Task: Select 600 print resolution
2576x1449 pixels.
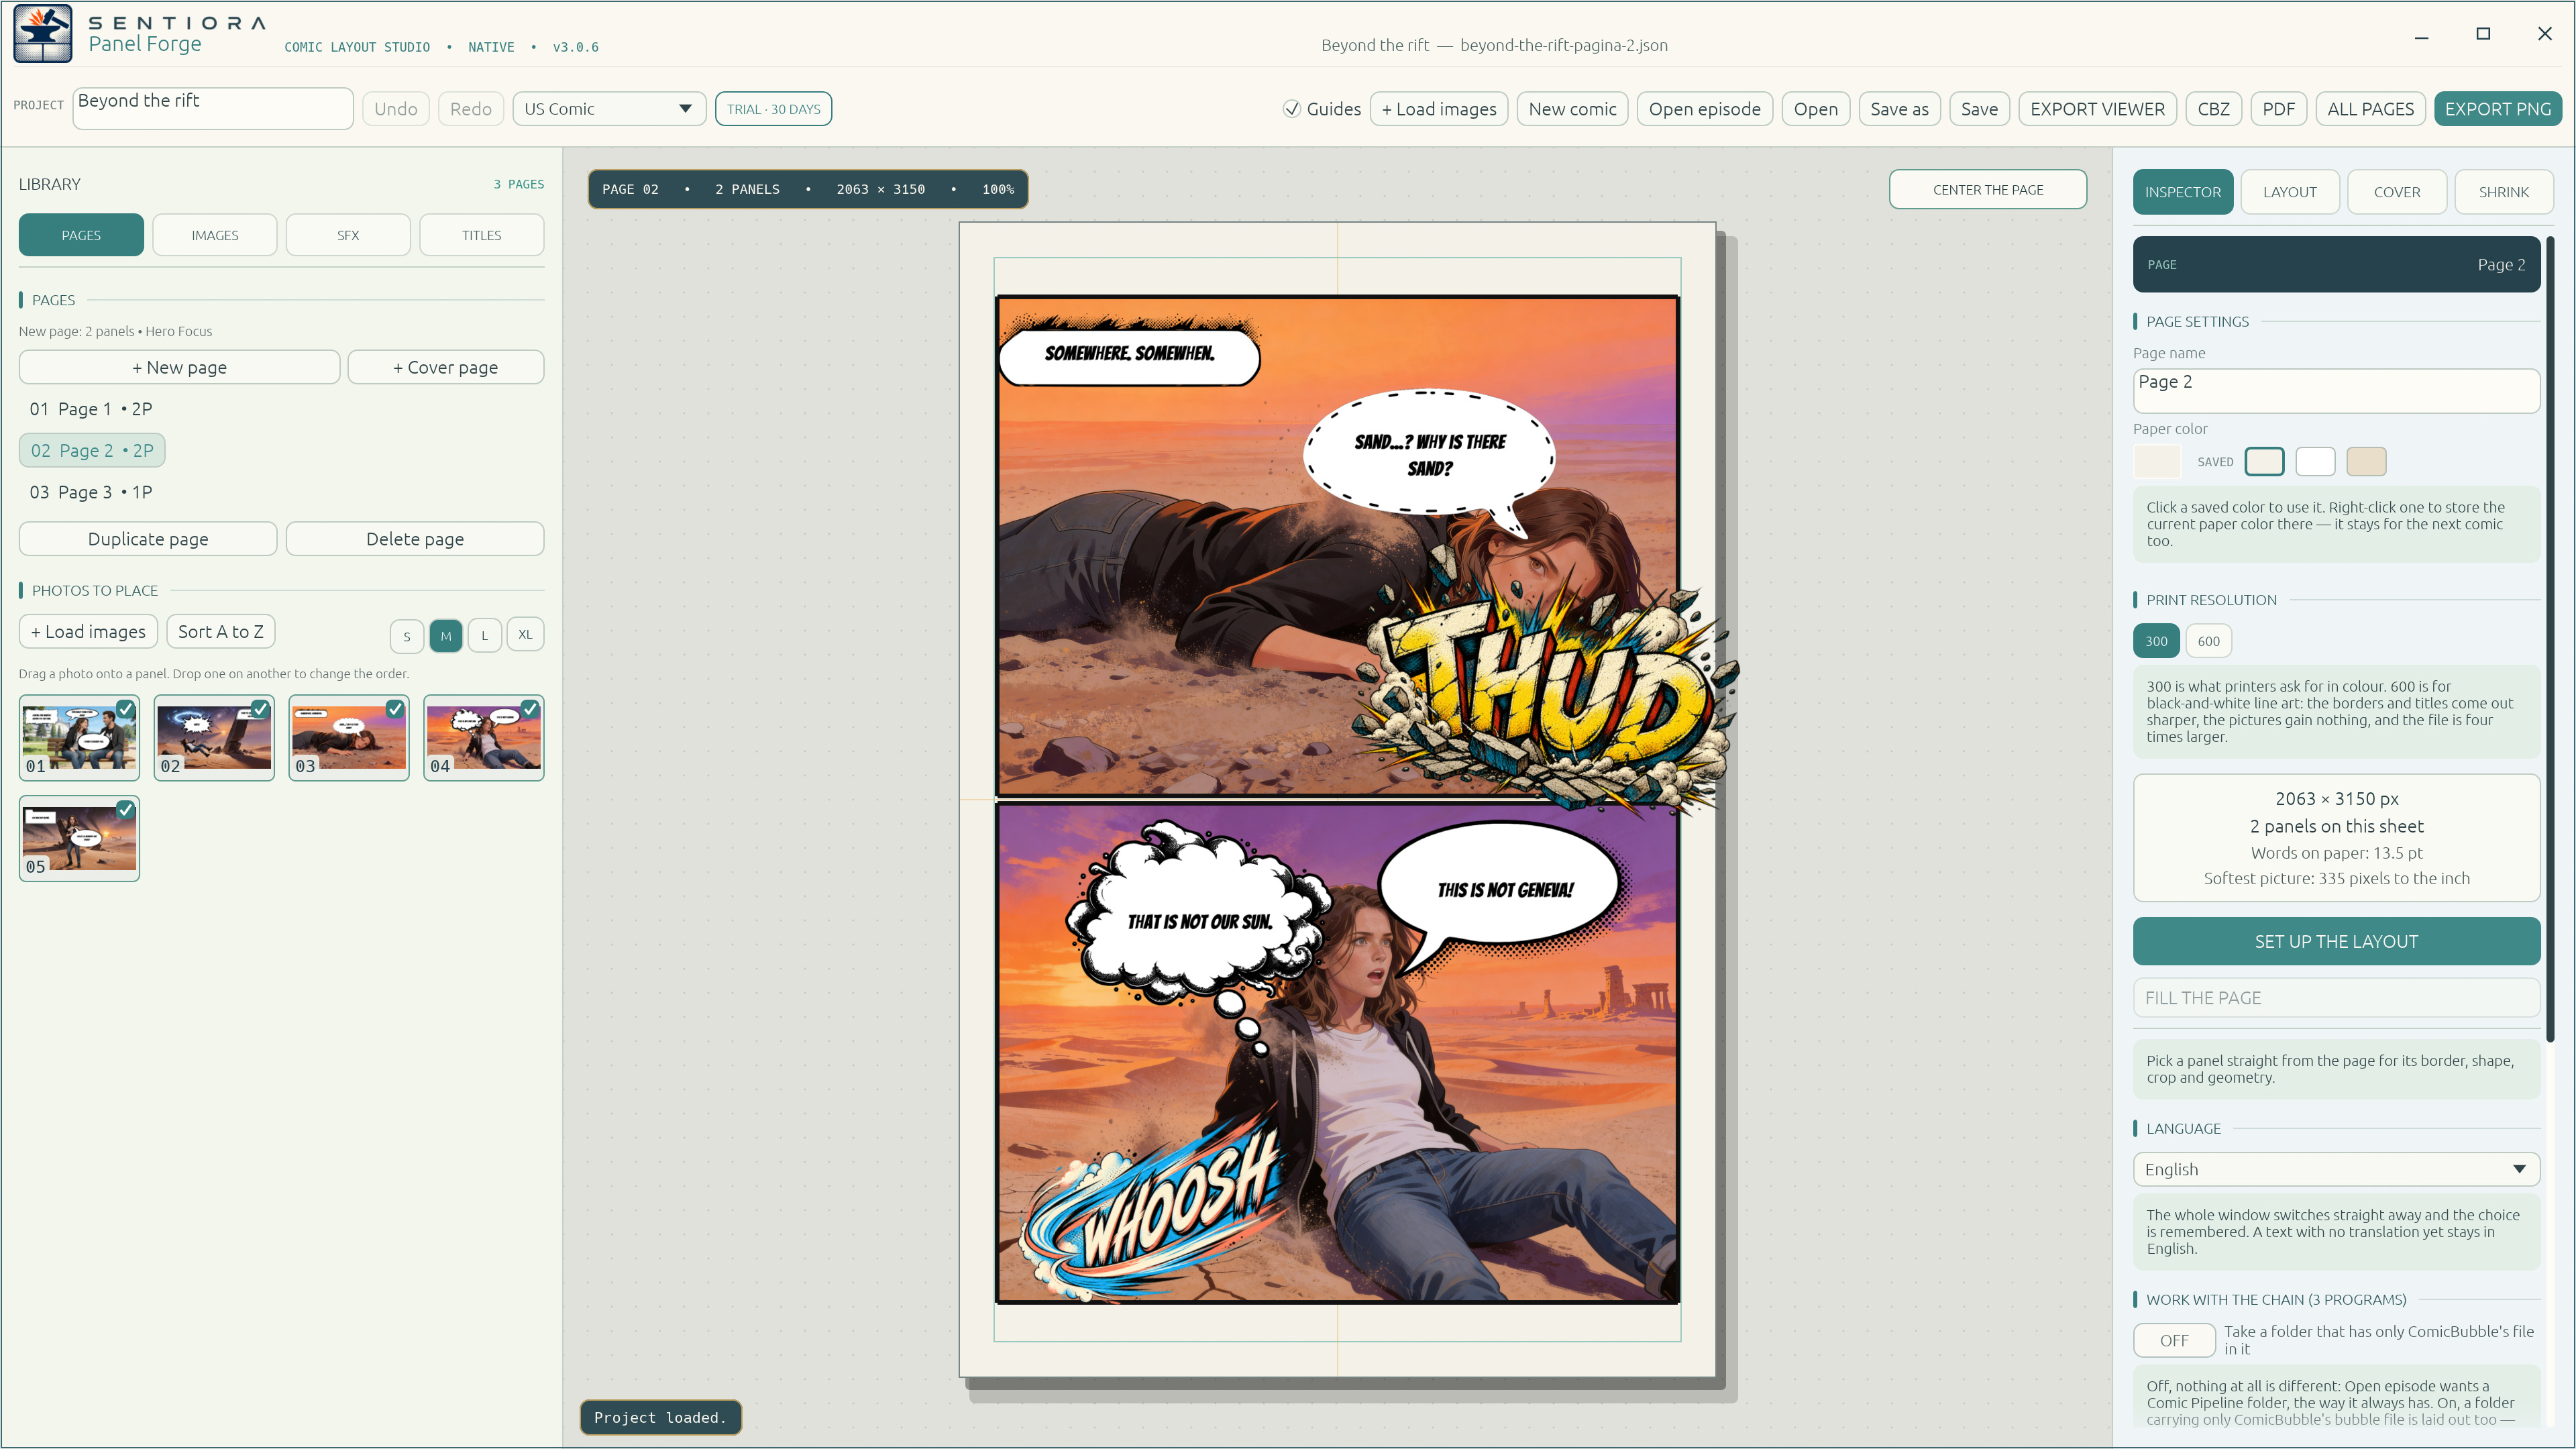Action: pos(2209,641)
